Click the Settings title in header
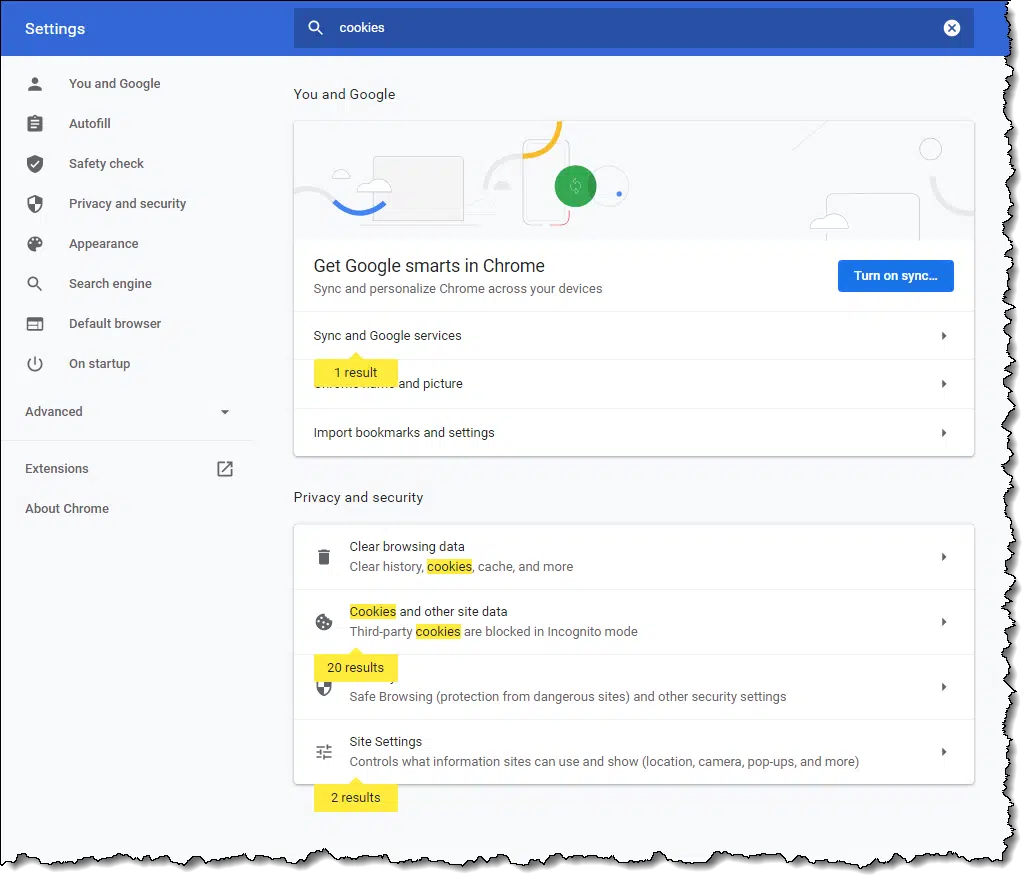1034x884 pixels. [55, 28]
